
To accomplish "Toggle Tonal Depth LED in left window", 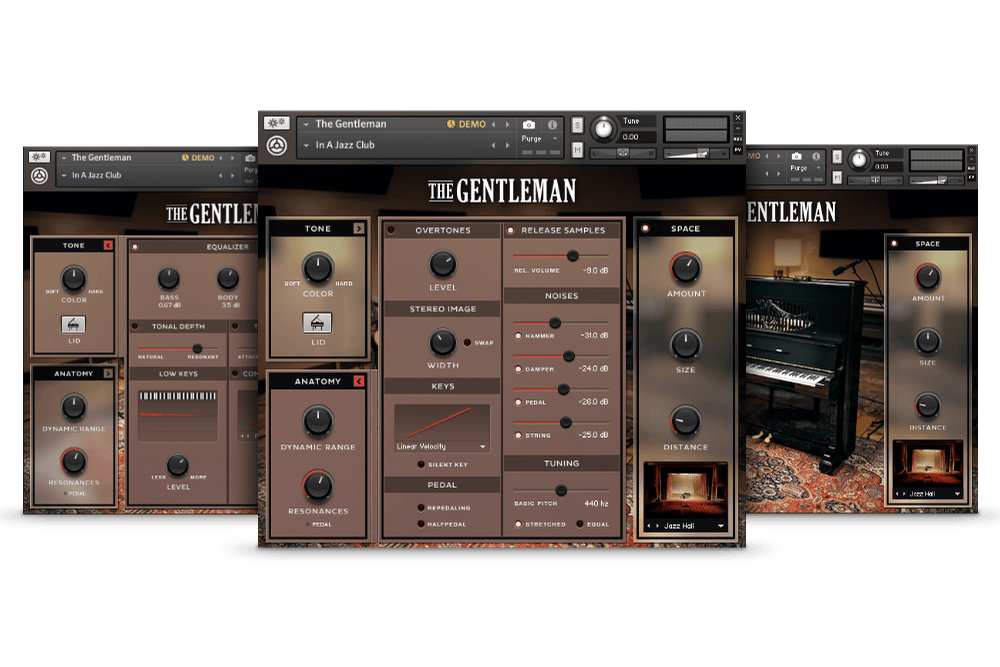I will (x=135, y=326).
